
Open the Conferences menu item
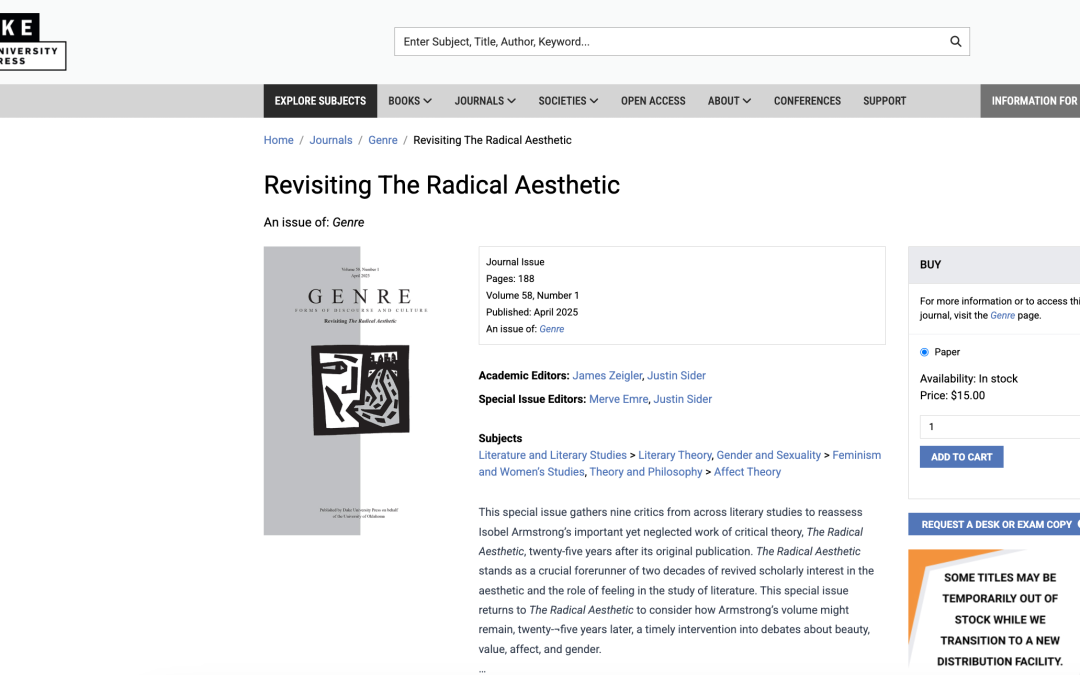coord(807,101)
